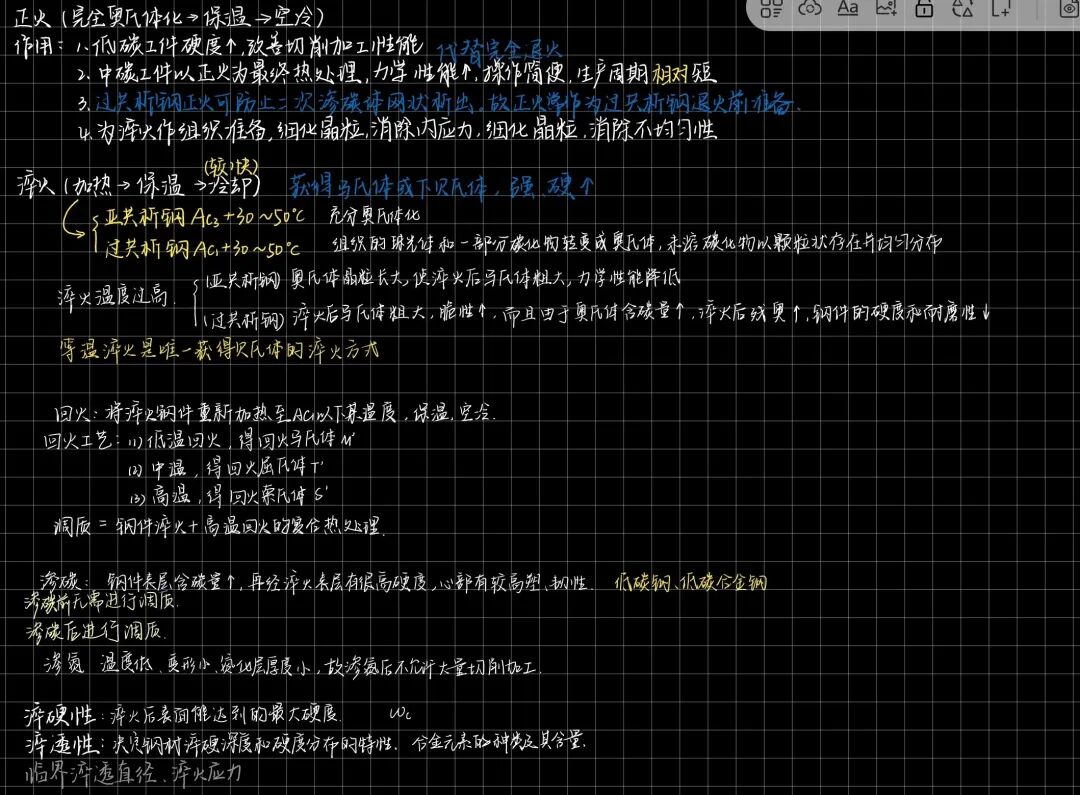Click the note '充分奥氏体化'
This screenshot has width=1080, height=795.
coord(375,216)
